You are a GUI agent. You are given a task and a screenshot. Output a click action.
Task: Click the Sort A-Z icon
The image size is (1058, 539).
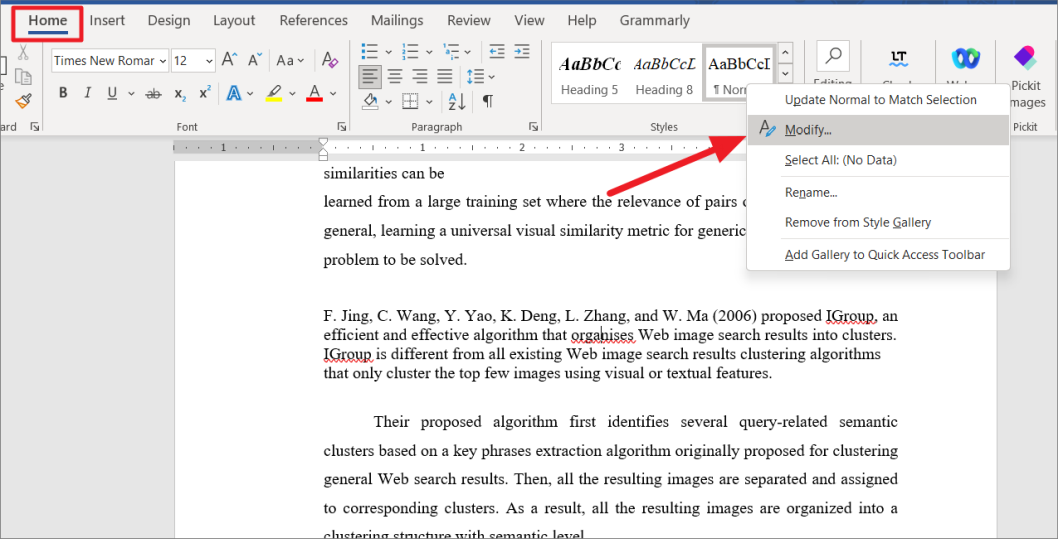[x=457, y=101]
